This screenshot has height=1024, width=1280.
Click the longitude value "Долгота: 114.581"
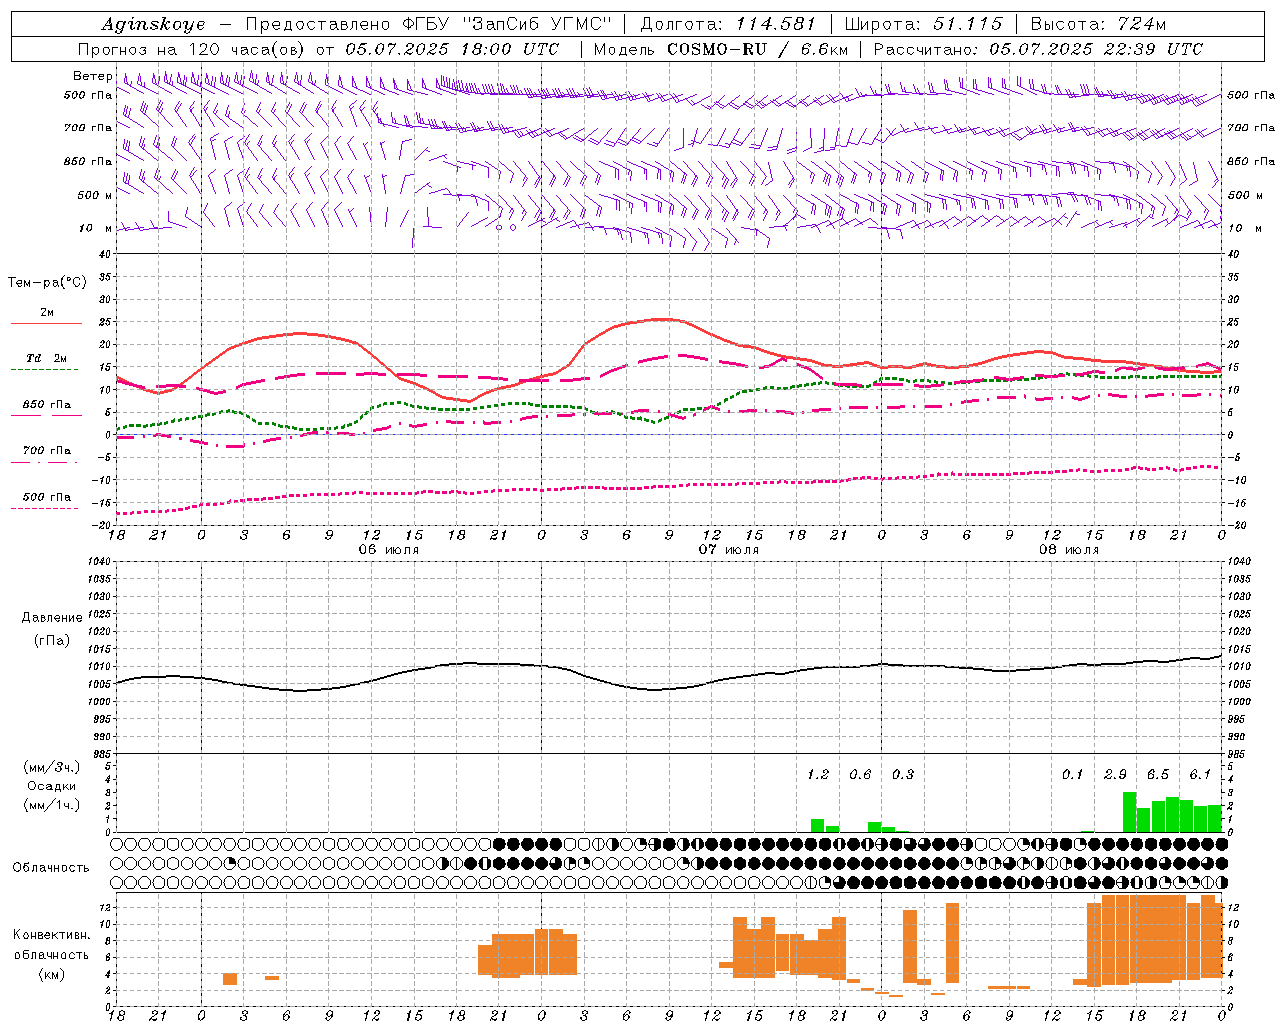pos(728,24)
